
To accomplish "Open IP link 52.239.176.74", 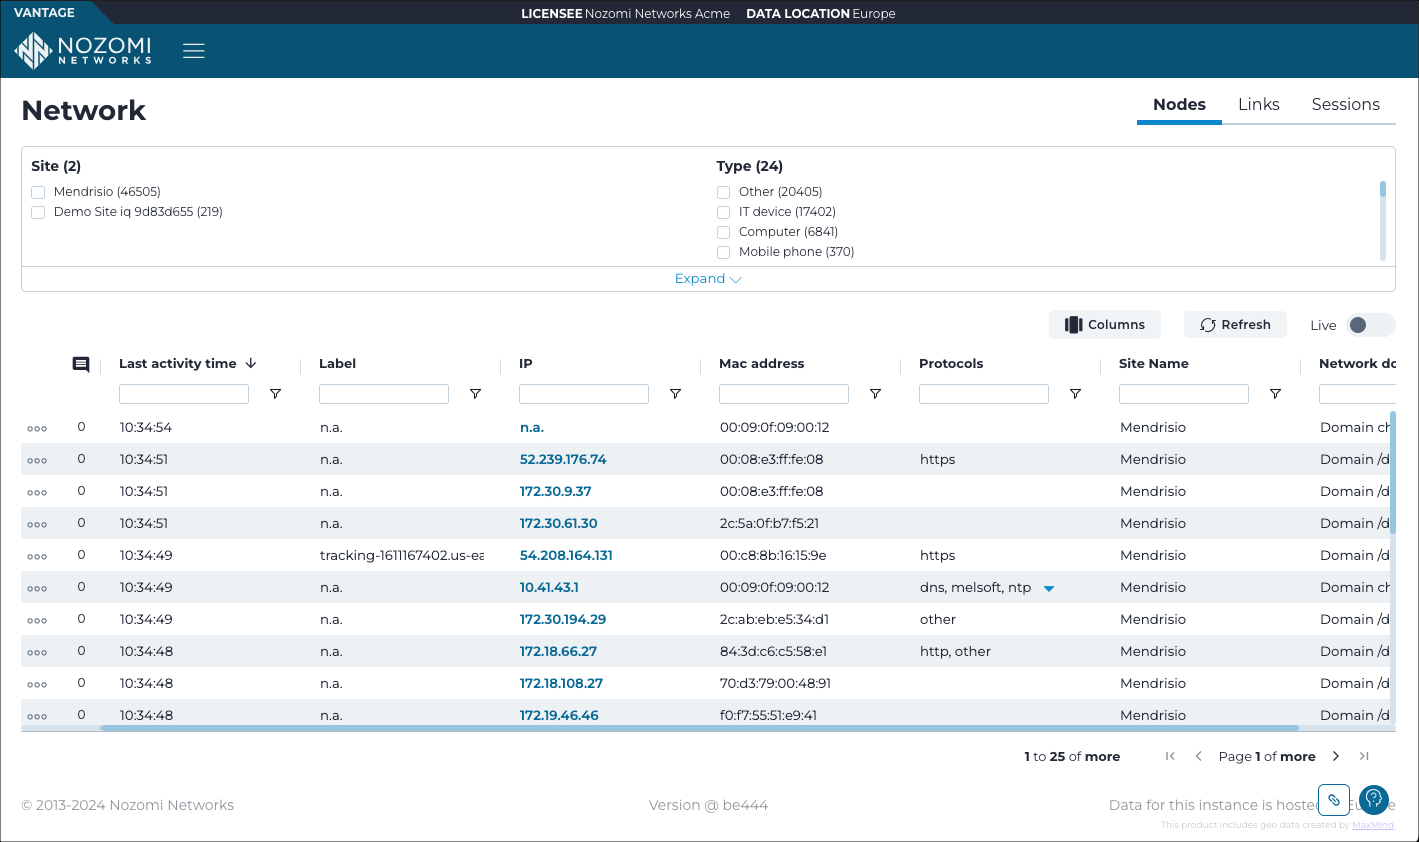I will [563, 459].
